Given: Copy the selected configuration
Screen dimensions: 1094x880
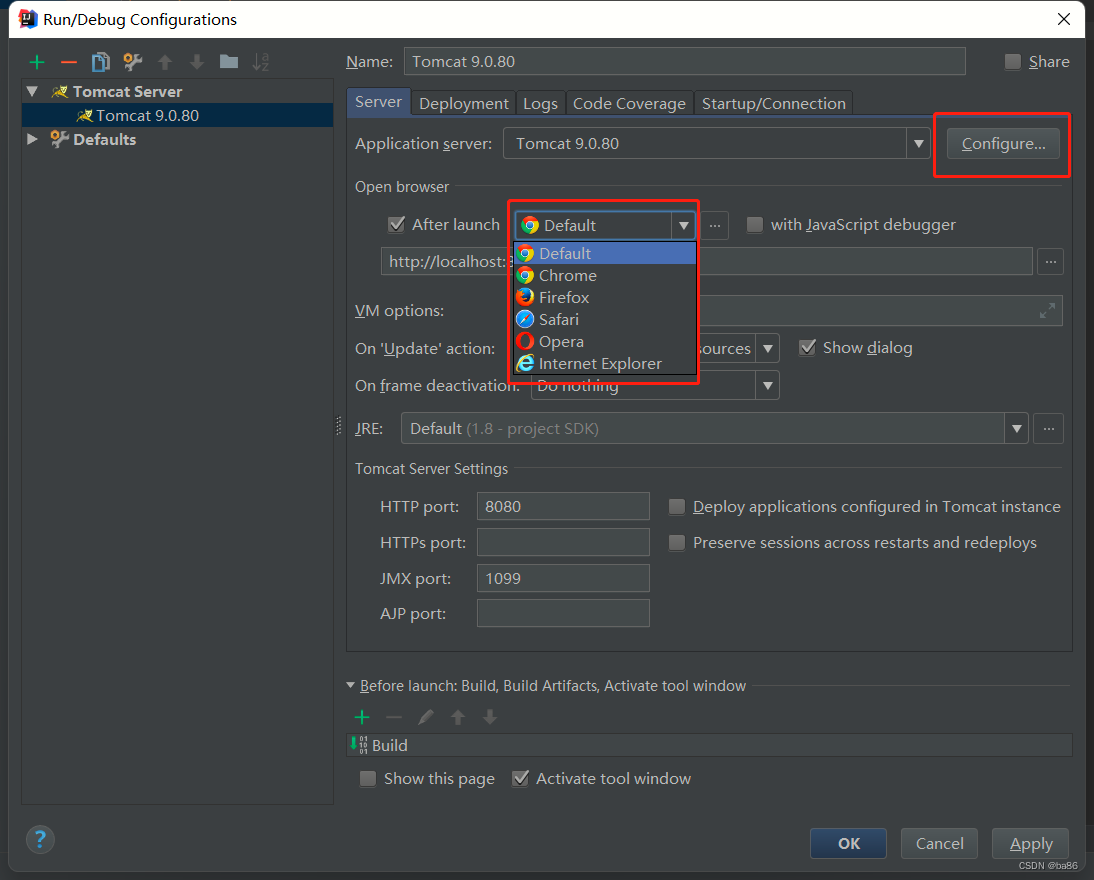Looking at the screenshot, I should [100, 62].
